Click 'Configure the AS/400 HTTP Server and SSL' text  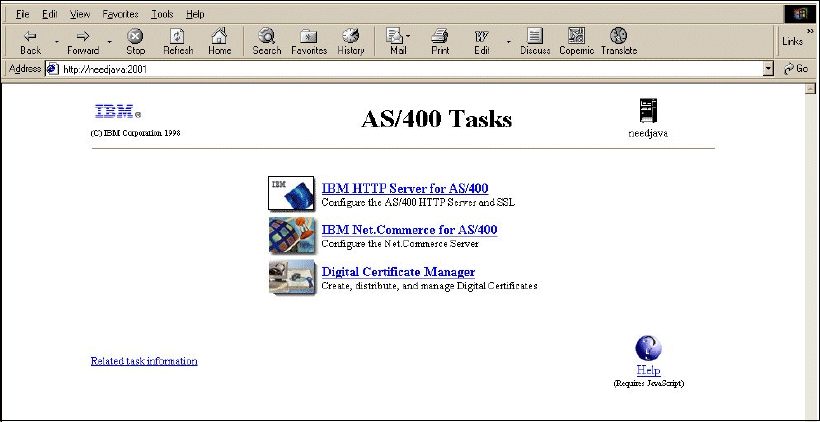click(x=418, y=202)
